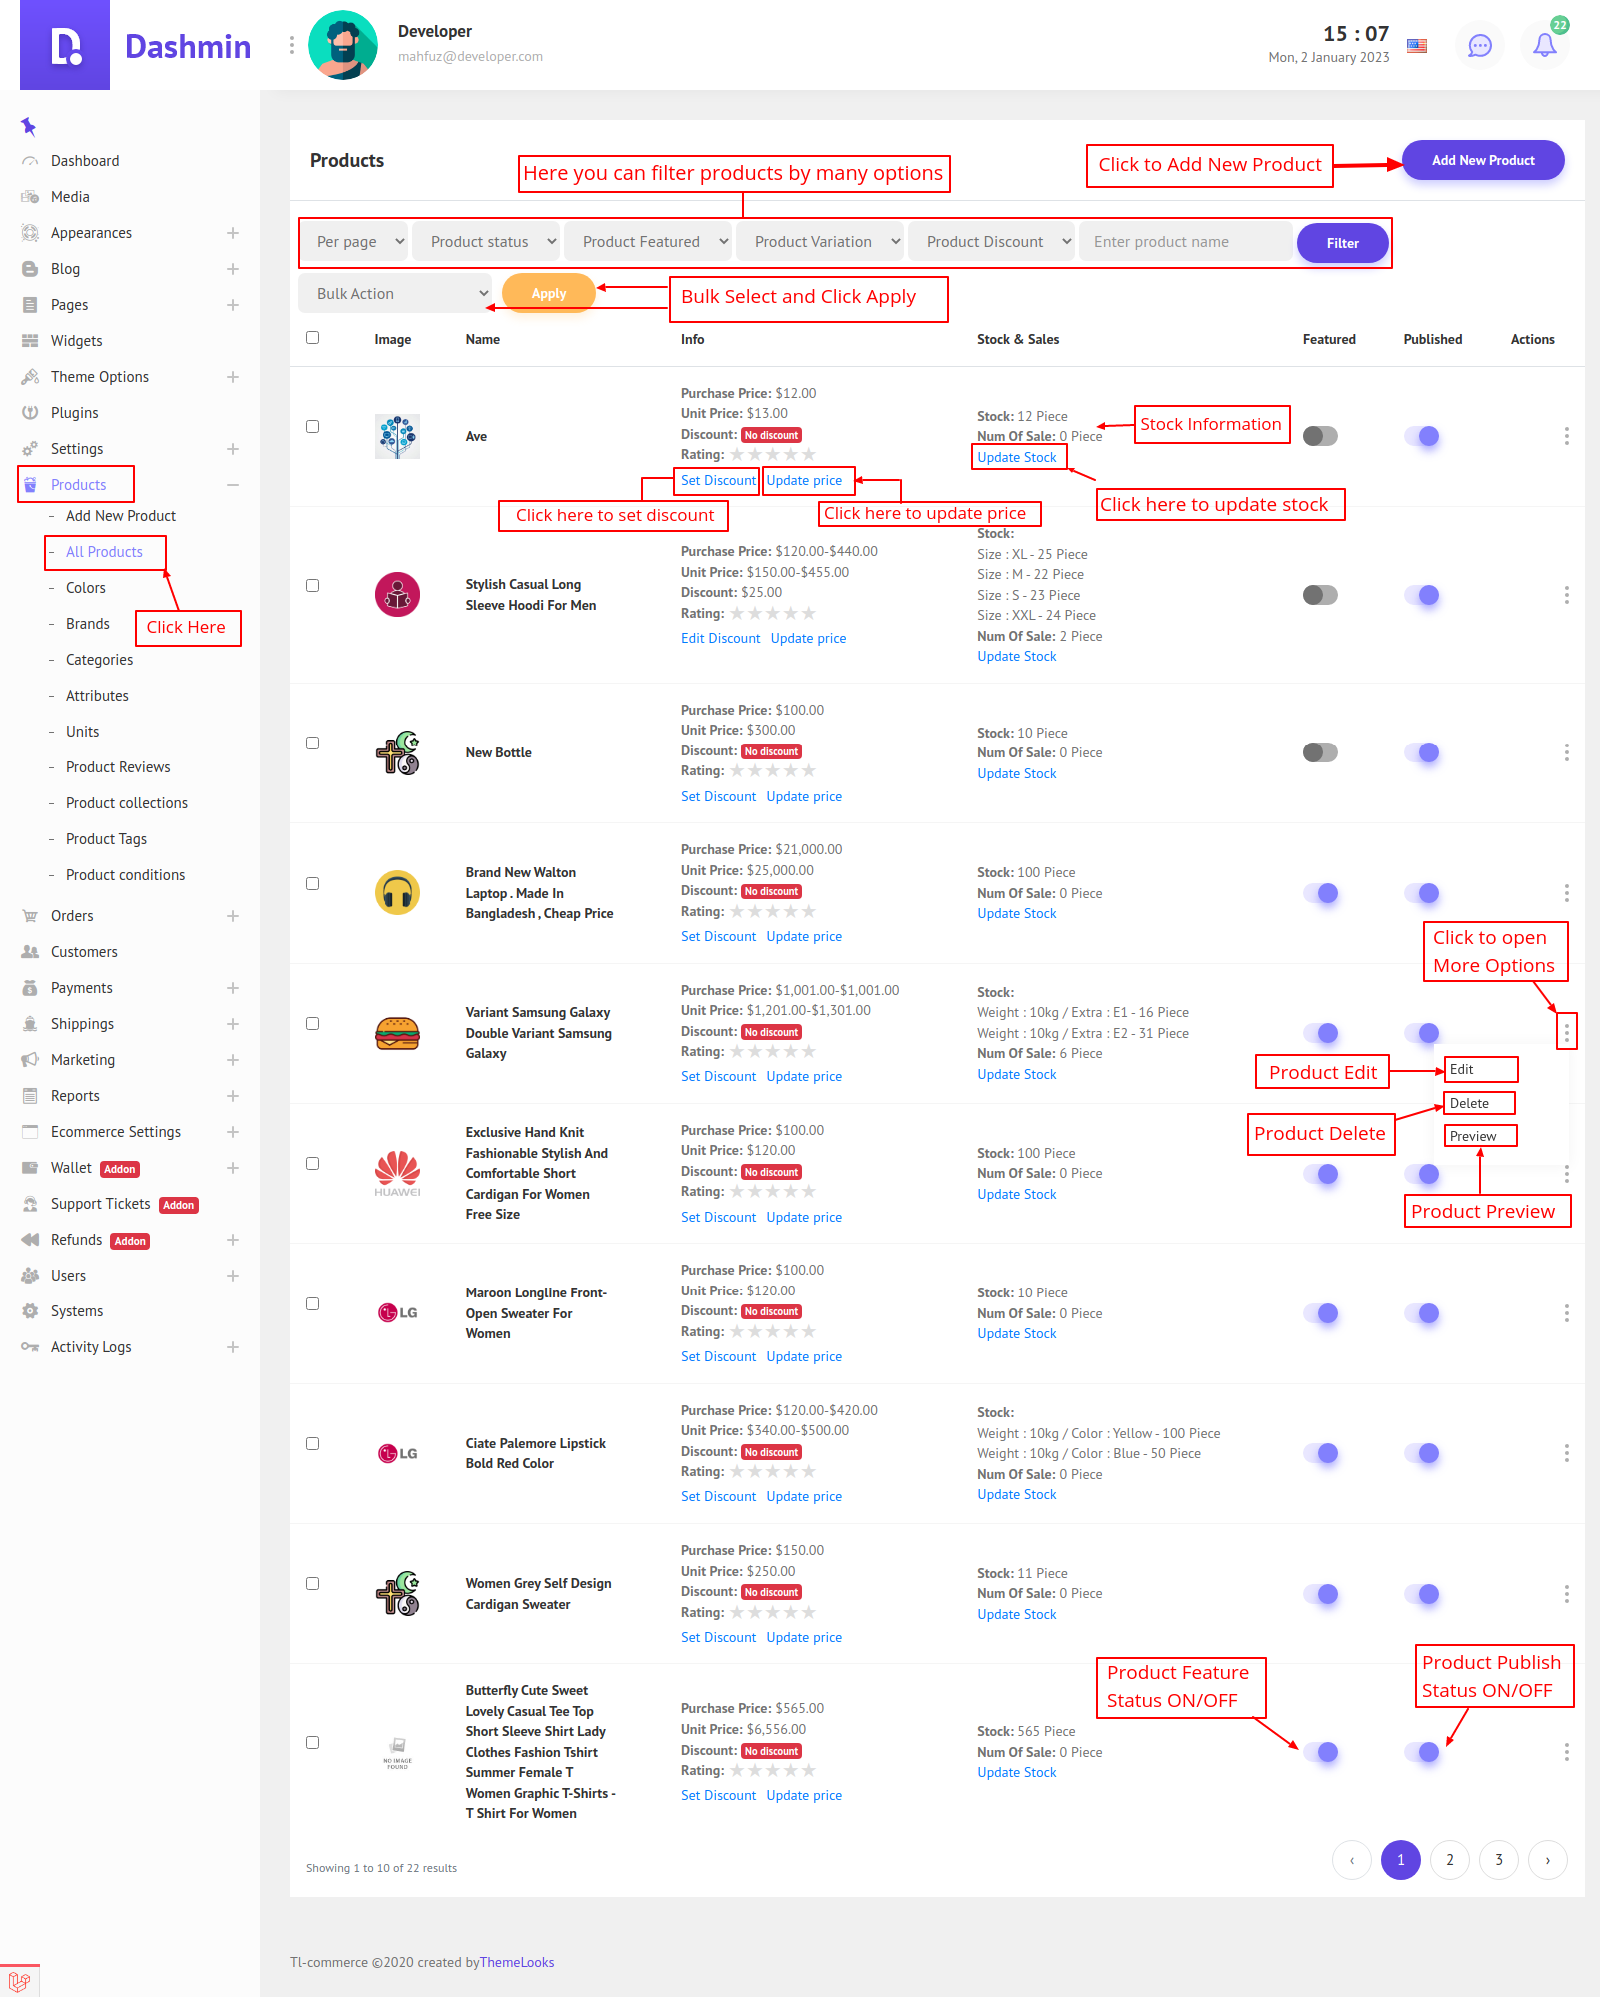Image resolution: width=1600 pixels, height=1997 pixels.
Task: Disable Published status for Ave product
Action: pyautogui.click(x=1421, y=436)
